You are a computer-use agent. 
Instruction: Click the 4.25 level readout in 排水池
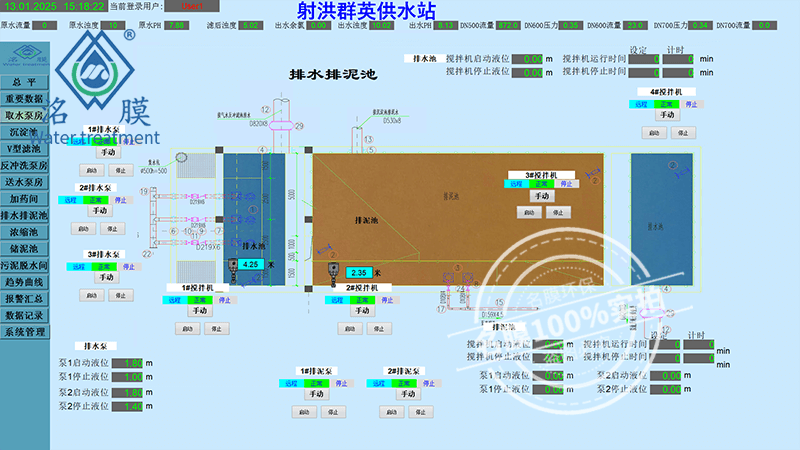(x=251, y=264)
